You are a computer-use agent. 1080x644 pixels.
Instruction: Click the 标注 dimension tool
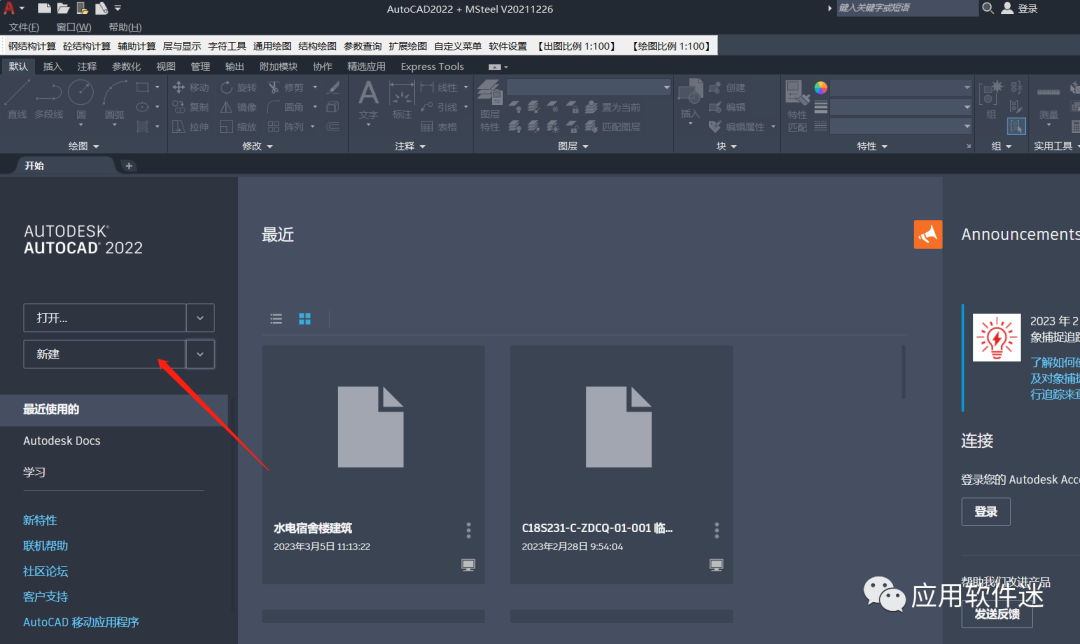tap(401, 101)
